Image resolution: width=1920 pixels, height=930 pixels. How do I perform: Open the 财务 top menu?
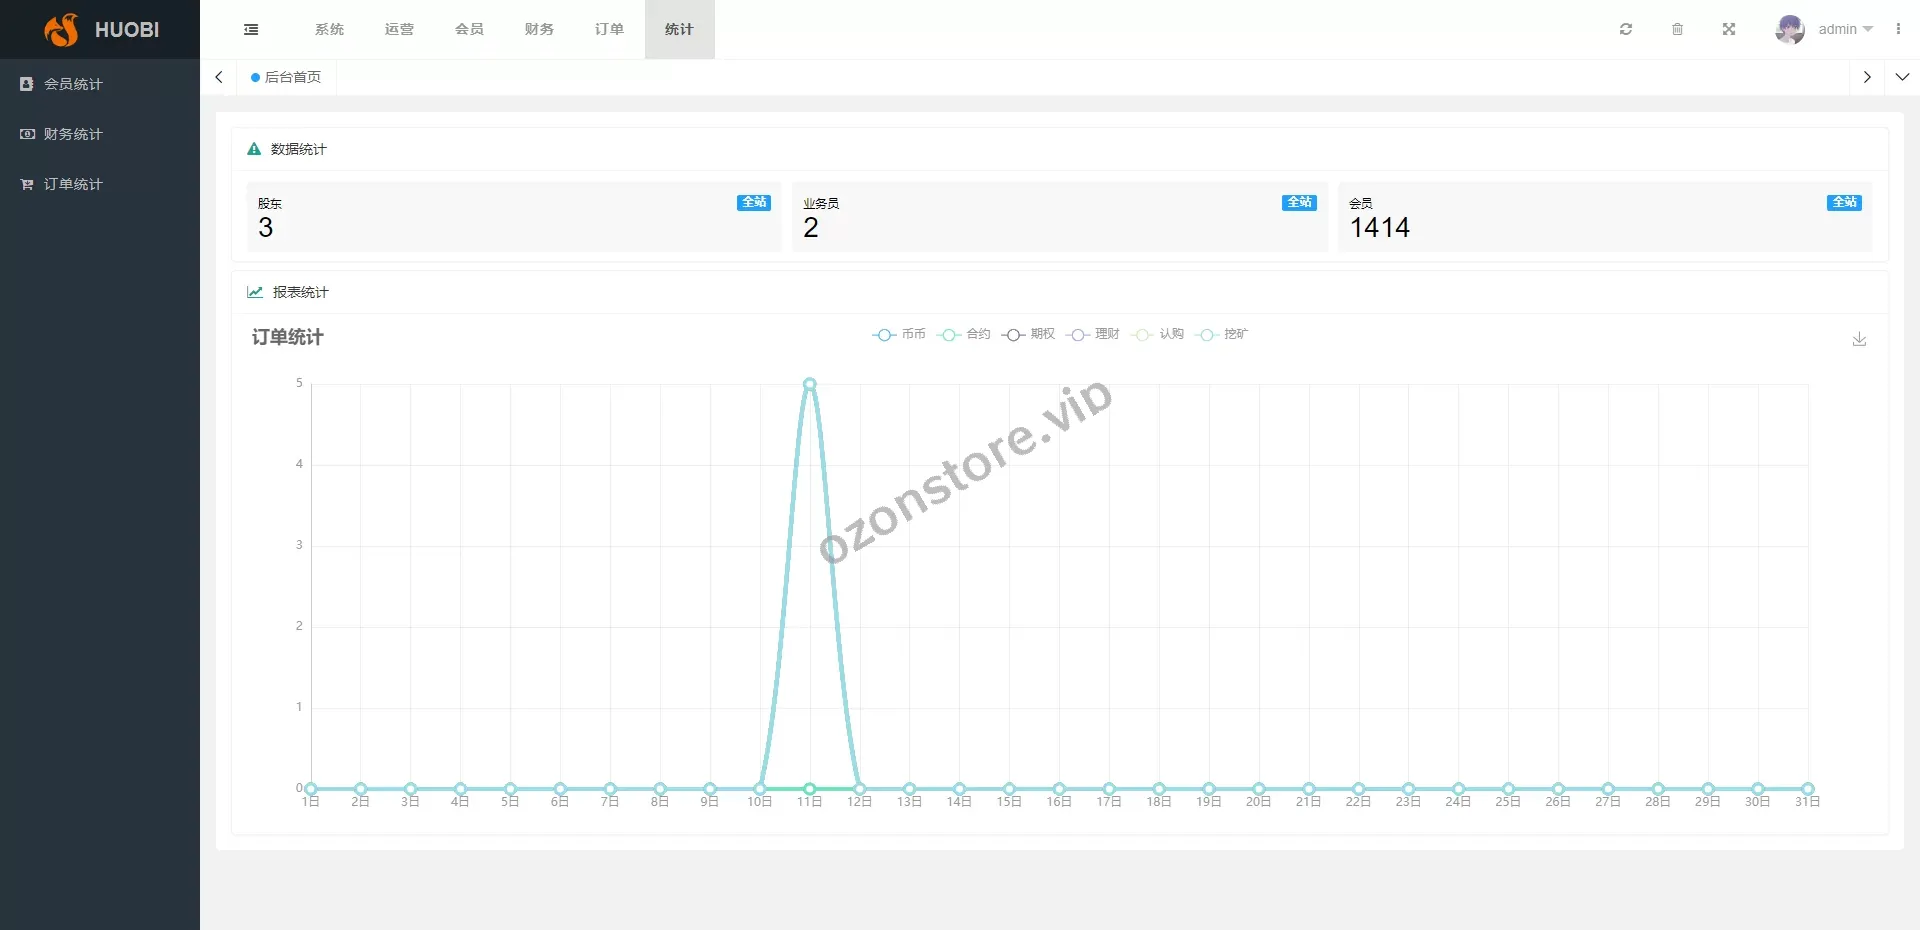pyautogui.click(x=539, y=30)
